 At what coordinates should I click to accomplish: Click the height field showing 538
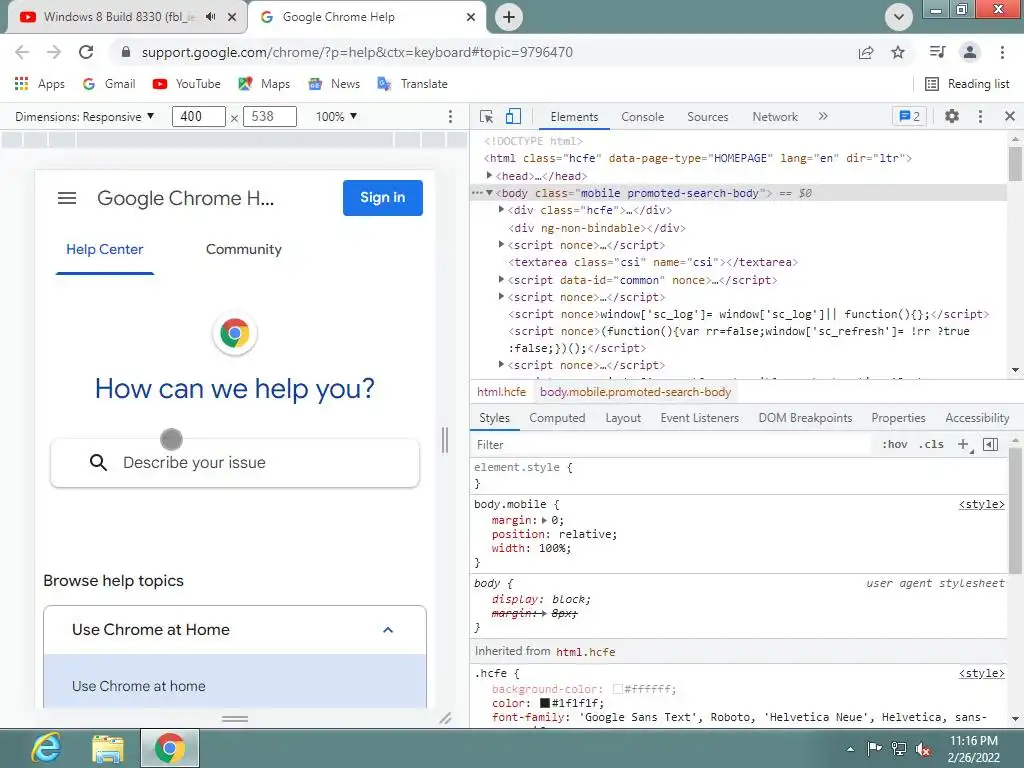coord(270,116)
